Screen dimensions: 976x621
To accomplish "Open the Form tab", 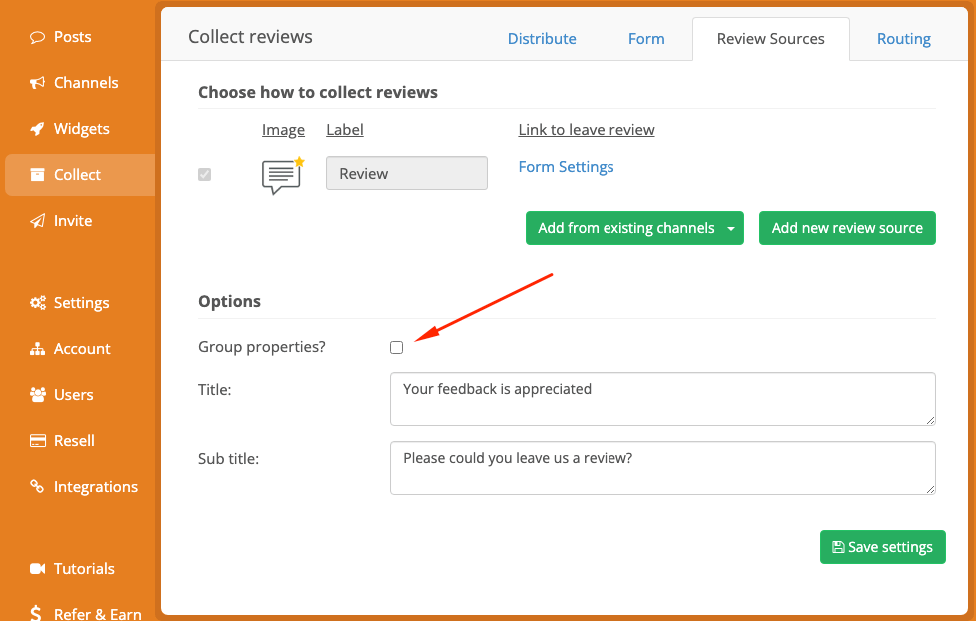I will coord(645,39).
